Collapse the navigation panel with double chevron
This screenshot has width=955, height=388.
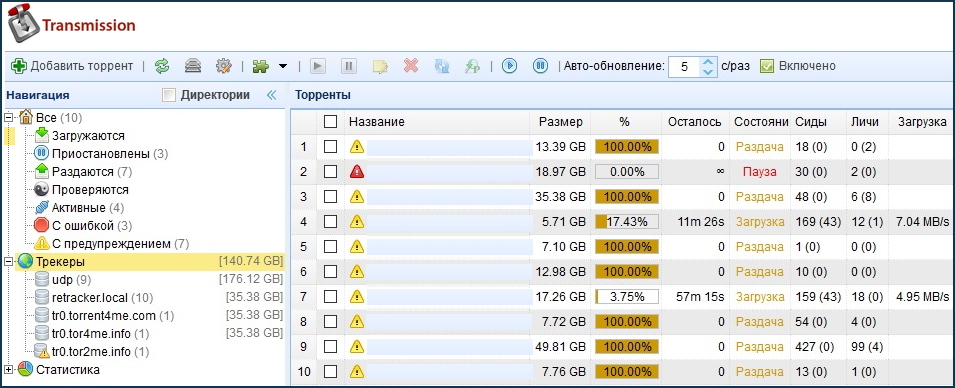[x=272, y=95]
